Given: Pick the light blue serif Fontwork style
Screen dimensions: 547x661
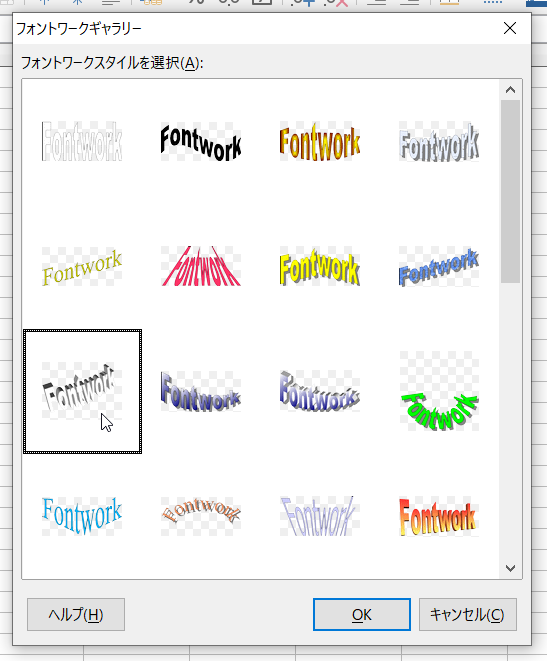Looking at the screenshot, I should coord(82,516).
